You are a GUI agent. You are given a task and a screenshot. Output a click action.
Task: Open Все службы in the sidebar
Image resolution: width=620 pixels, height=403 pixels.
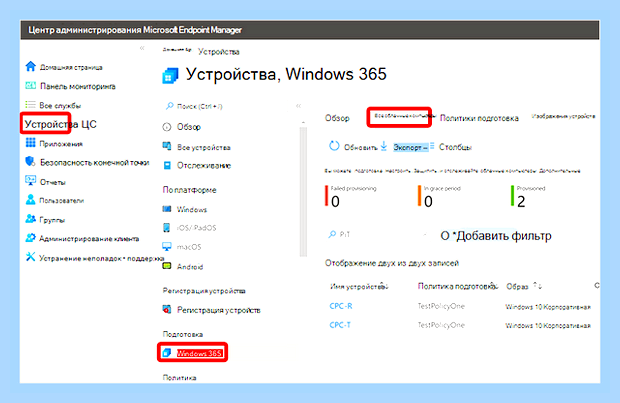[53, 106]
